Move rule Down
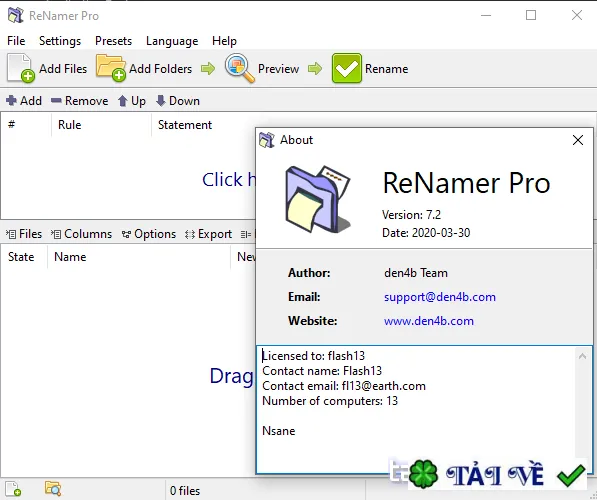The image size is (597, 500). click(178, 101)
